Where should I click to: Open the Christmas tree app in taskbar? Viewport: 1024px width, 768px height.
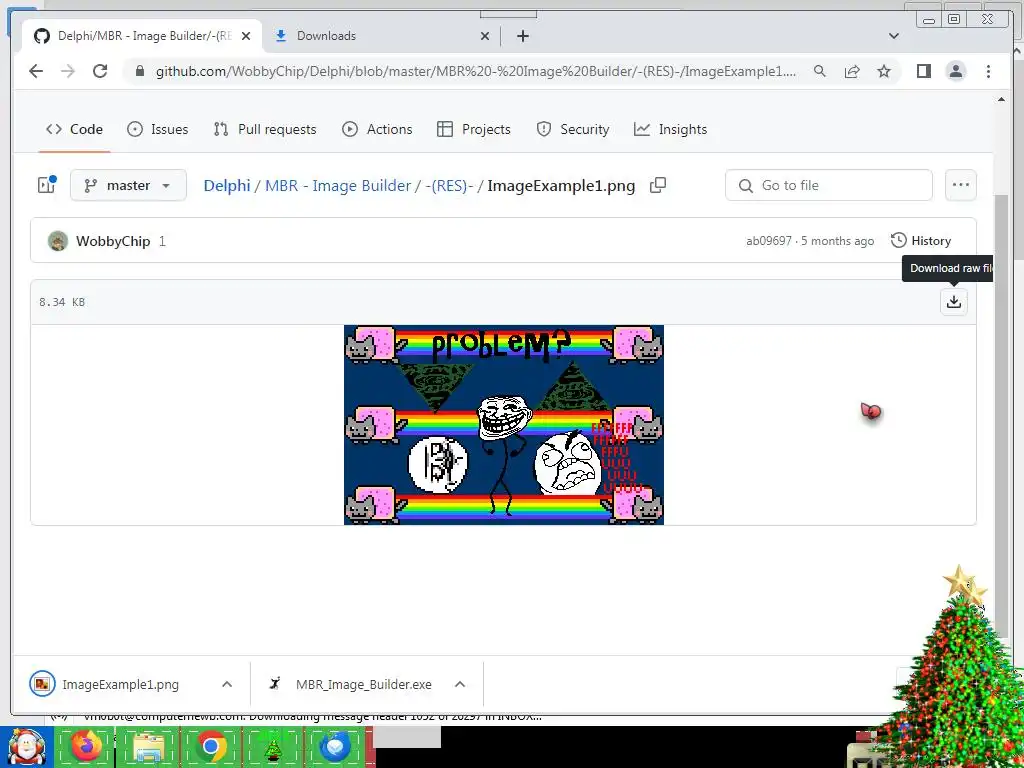tap(273, 746)
